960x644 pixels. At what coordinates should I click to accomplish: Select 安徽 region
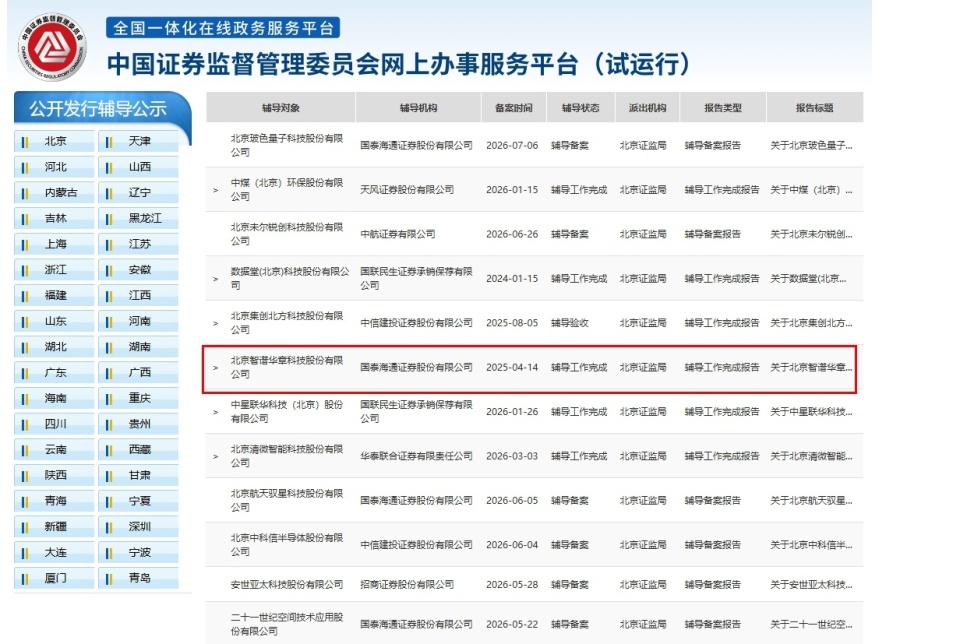point(138,270)
